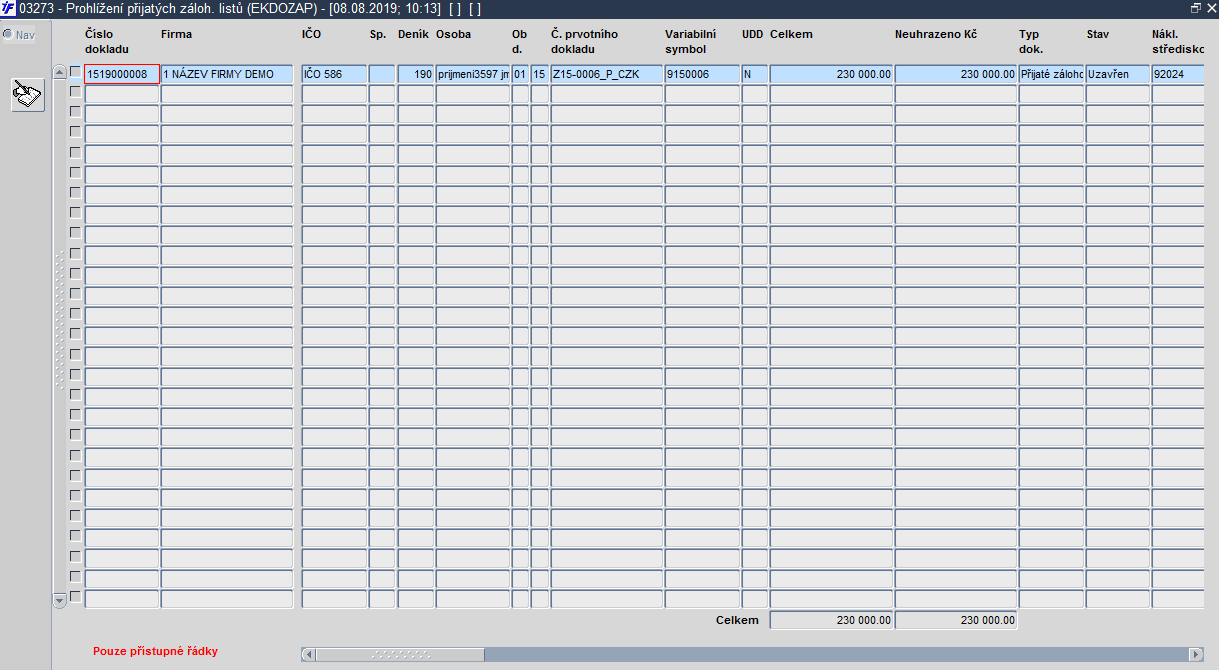Click the 'Firma' column header

click(x=176, y=34)
